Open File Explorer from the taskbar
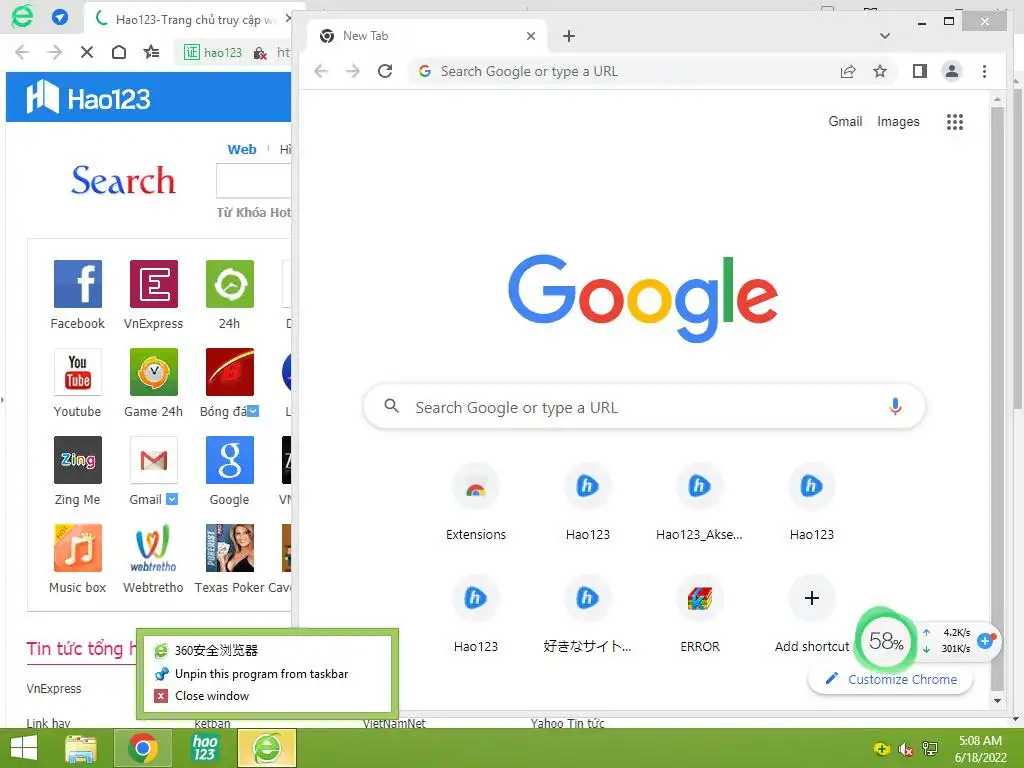This screenshot has height=768, width=1024. coord(81,748)
